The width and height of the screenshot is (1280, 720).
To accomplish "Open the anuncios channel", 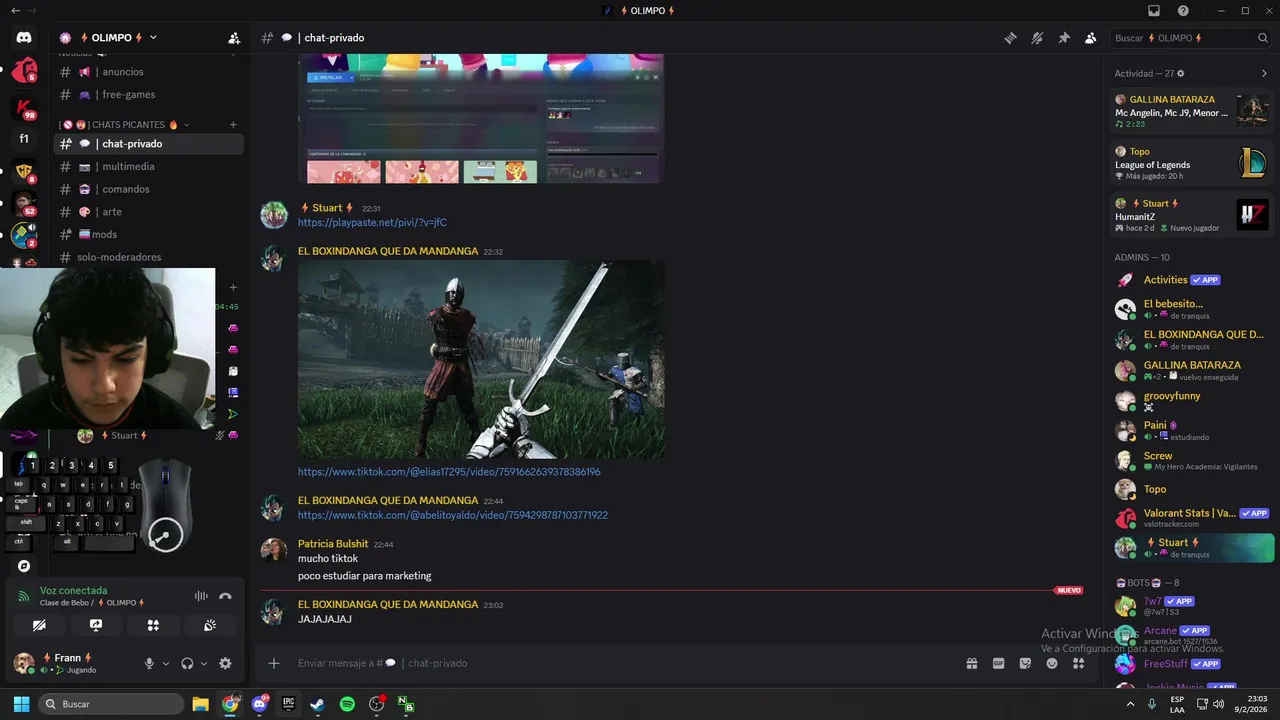I will tap(149, 72).
